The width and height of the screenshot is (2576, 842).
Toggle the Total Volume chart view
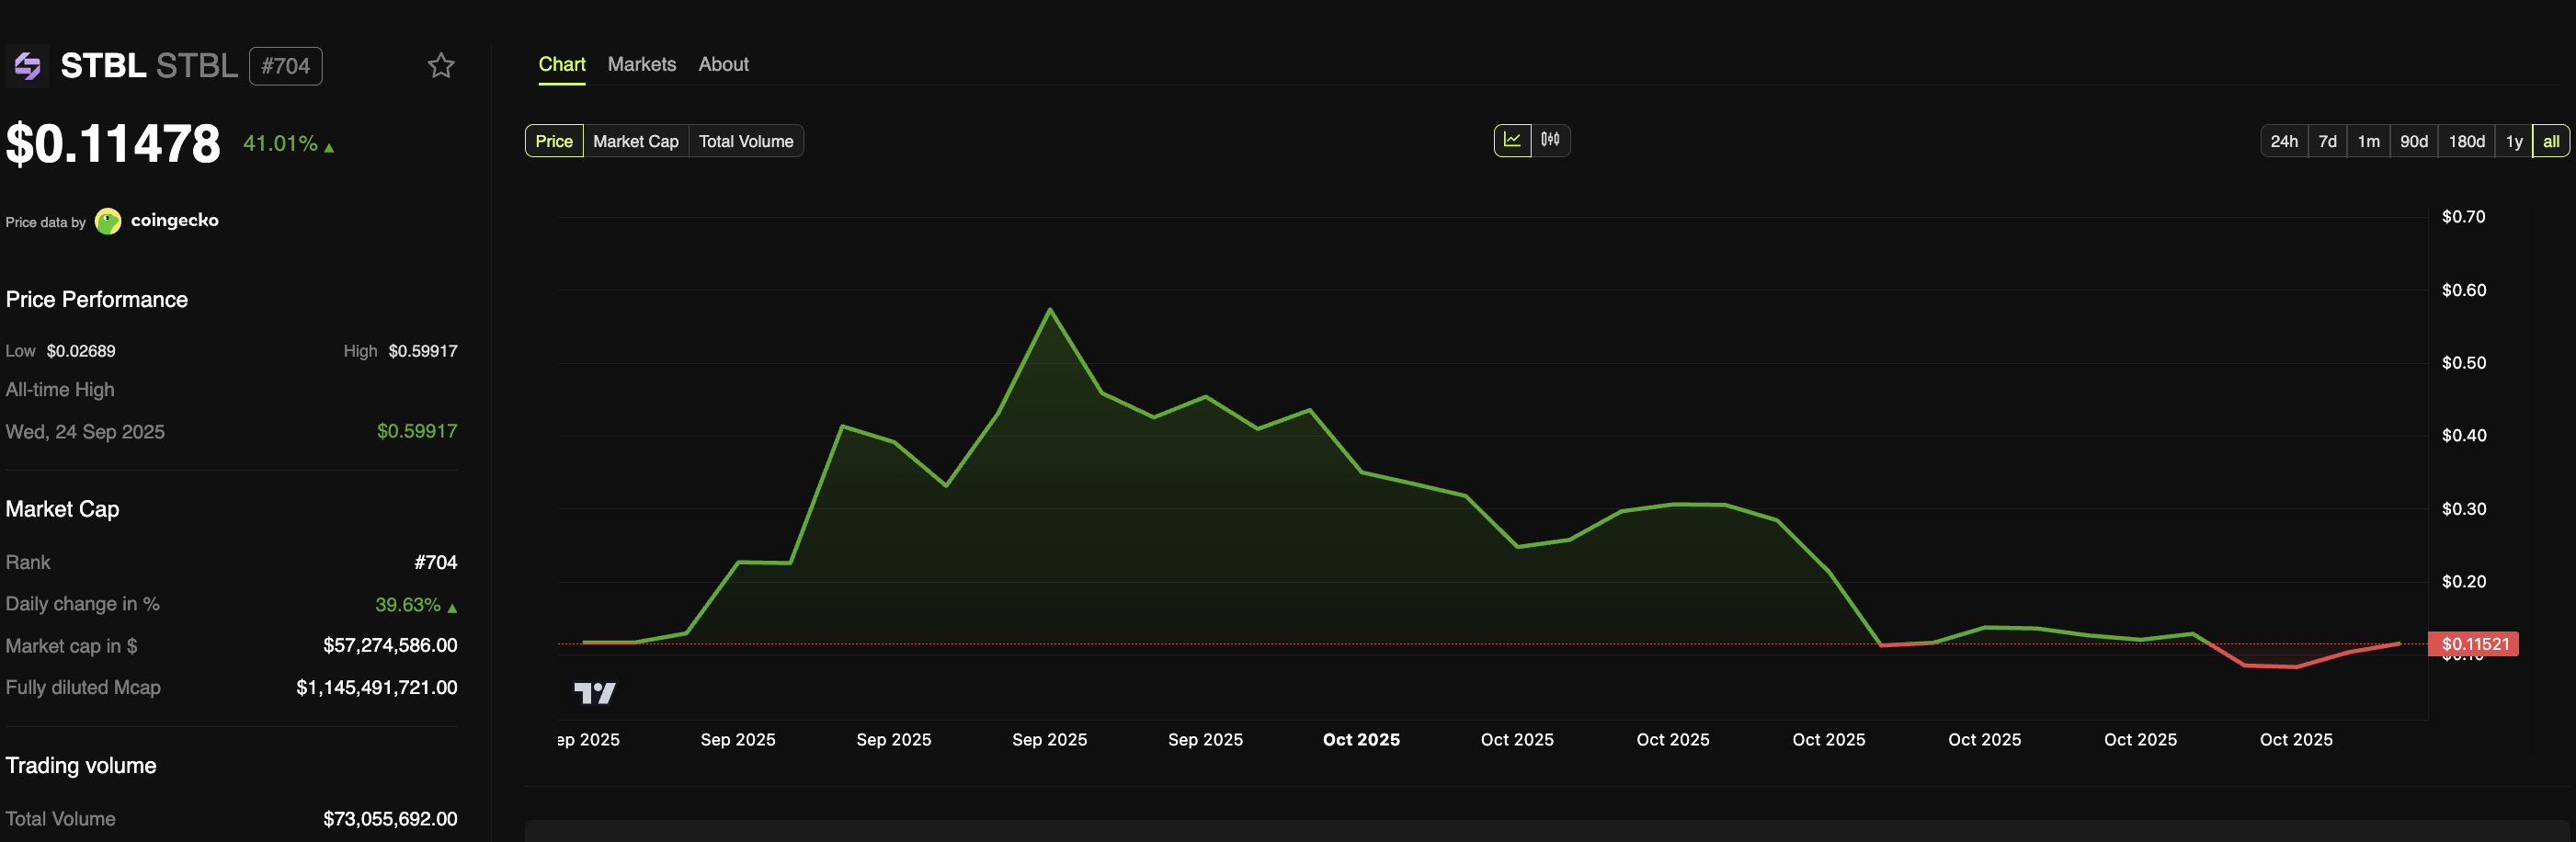coord(746,141)
